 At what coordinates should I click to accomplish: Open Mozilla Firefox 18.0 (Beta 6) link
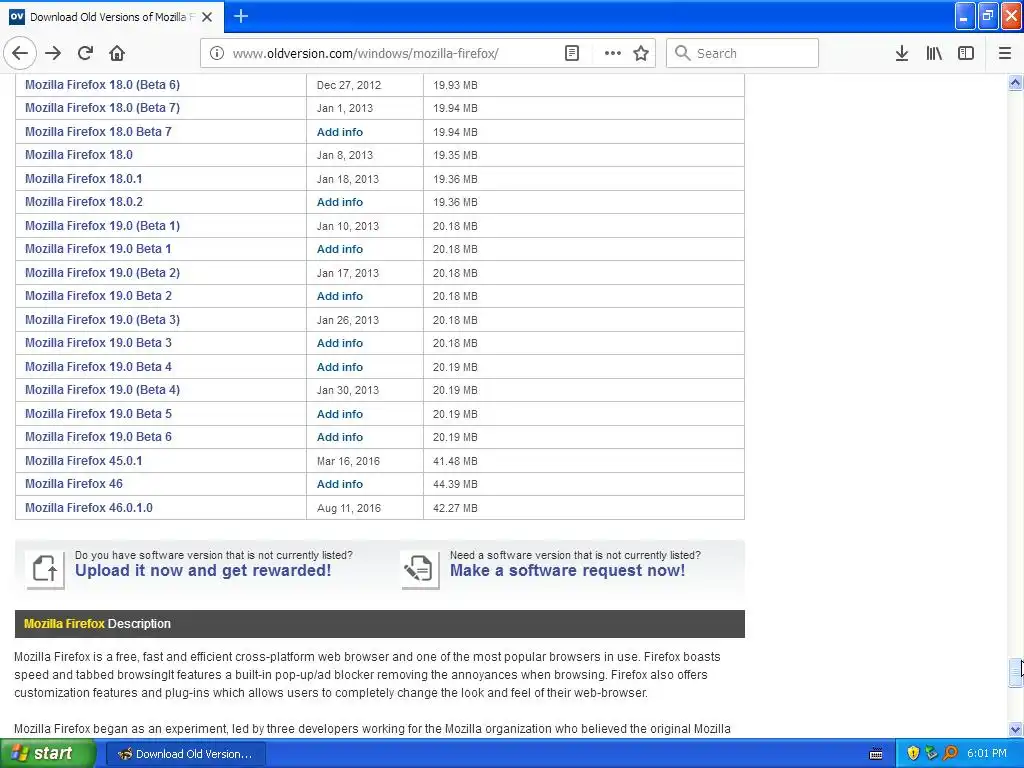coord(103,85)
